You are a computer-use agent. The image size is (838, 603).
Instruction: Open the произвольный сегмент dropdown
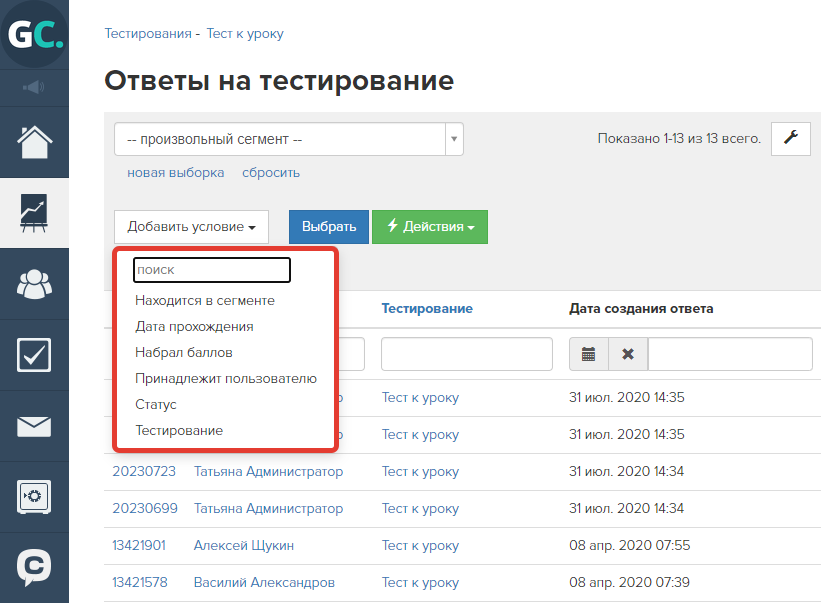289,139
